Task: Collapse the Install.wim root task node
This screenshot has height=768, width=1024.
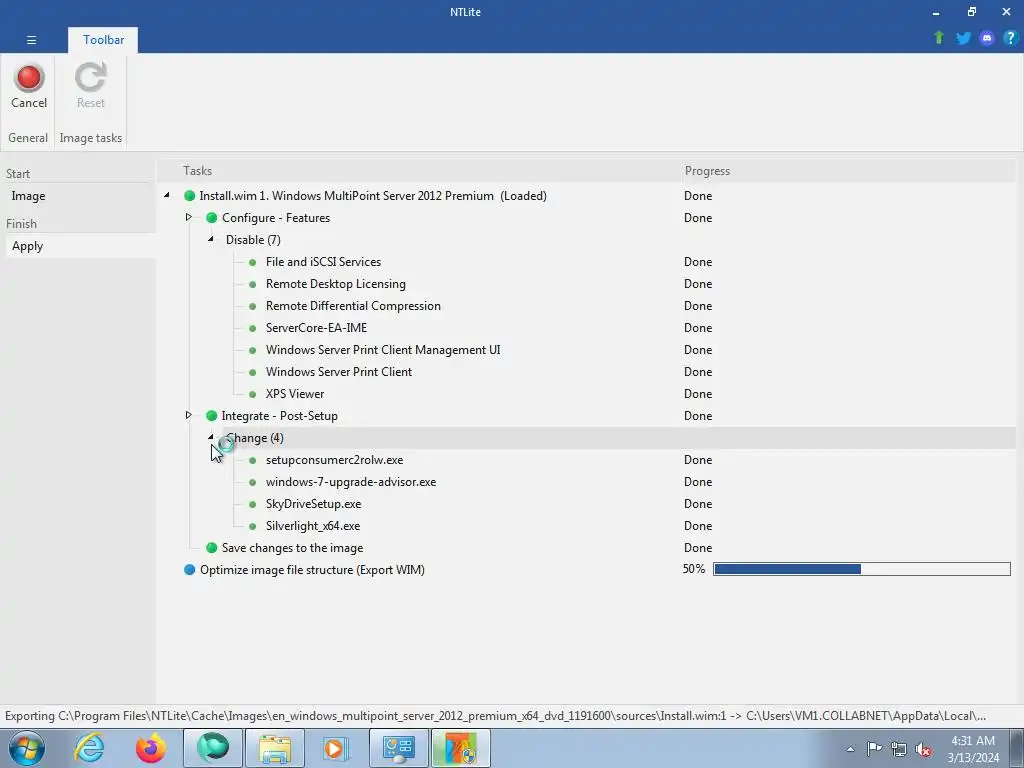Action: point(167,195)
